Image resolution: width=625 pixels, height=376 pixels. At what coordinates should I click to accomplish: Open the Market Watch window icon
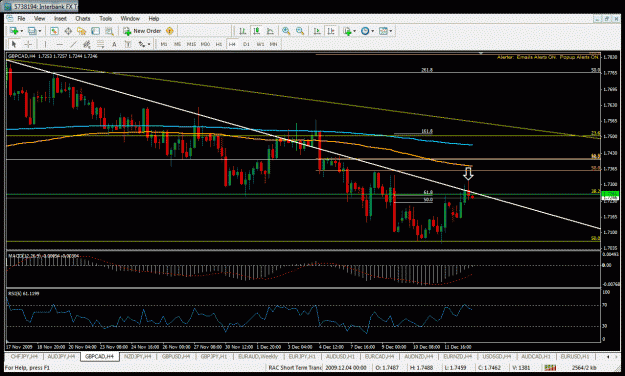(54, 31)
